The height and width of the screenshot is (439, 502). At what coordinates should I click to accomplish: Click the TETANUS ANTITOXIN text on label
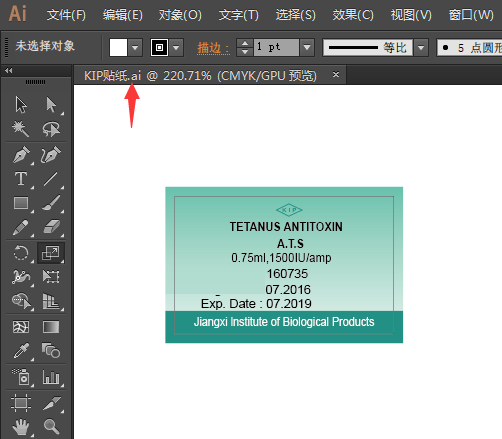click(286, 227)
